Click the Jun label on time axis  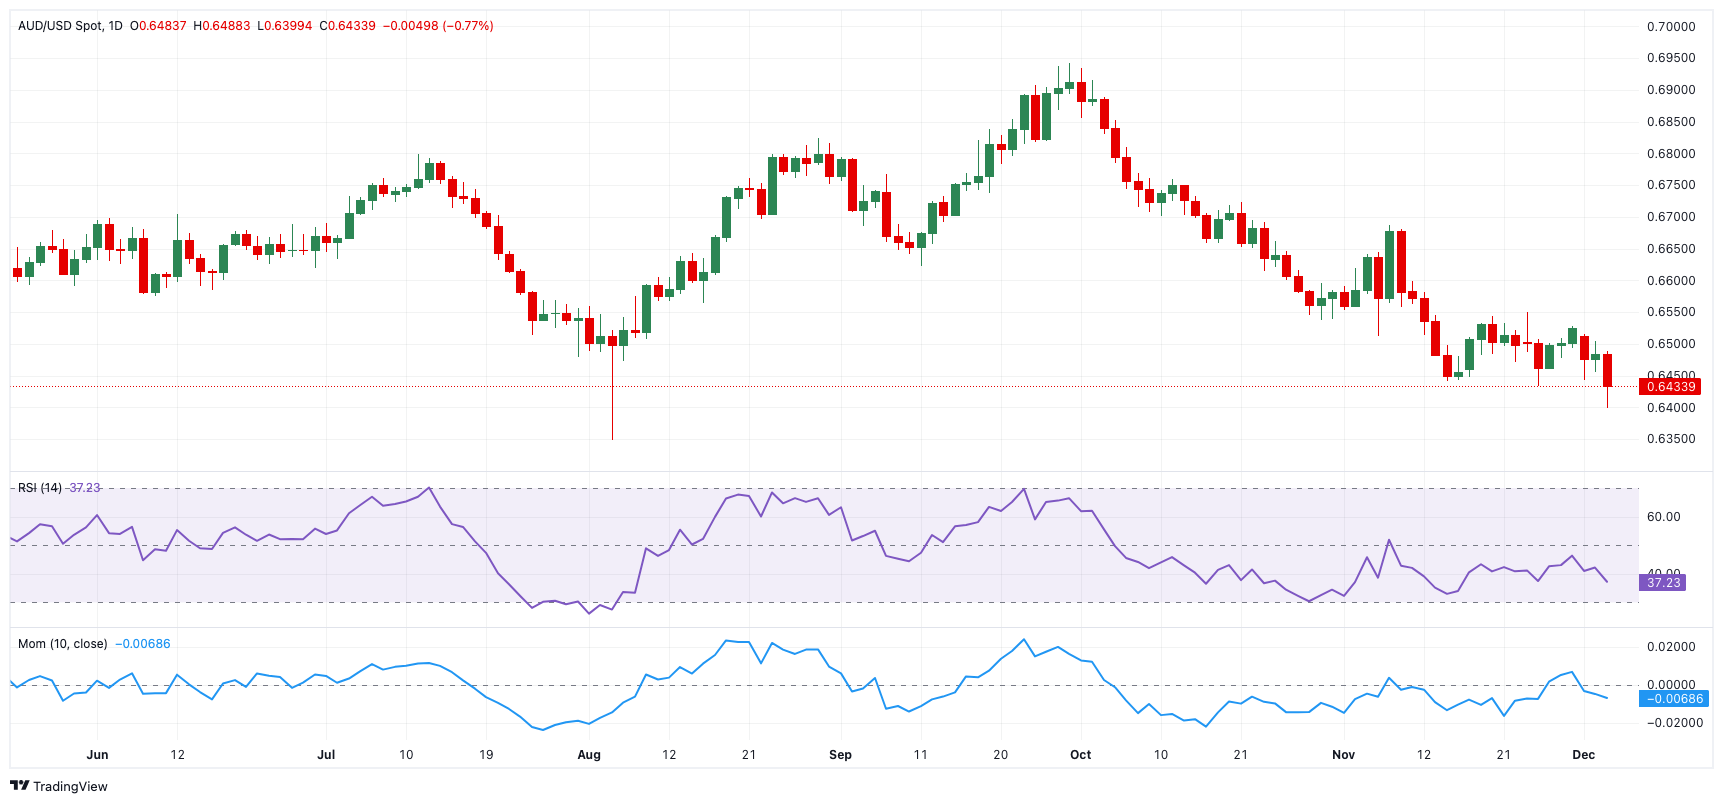pyautogui.click(x=97, y=755)
